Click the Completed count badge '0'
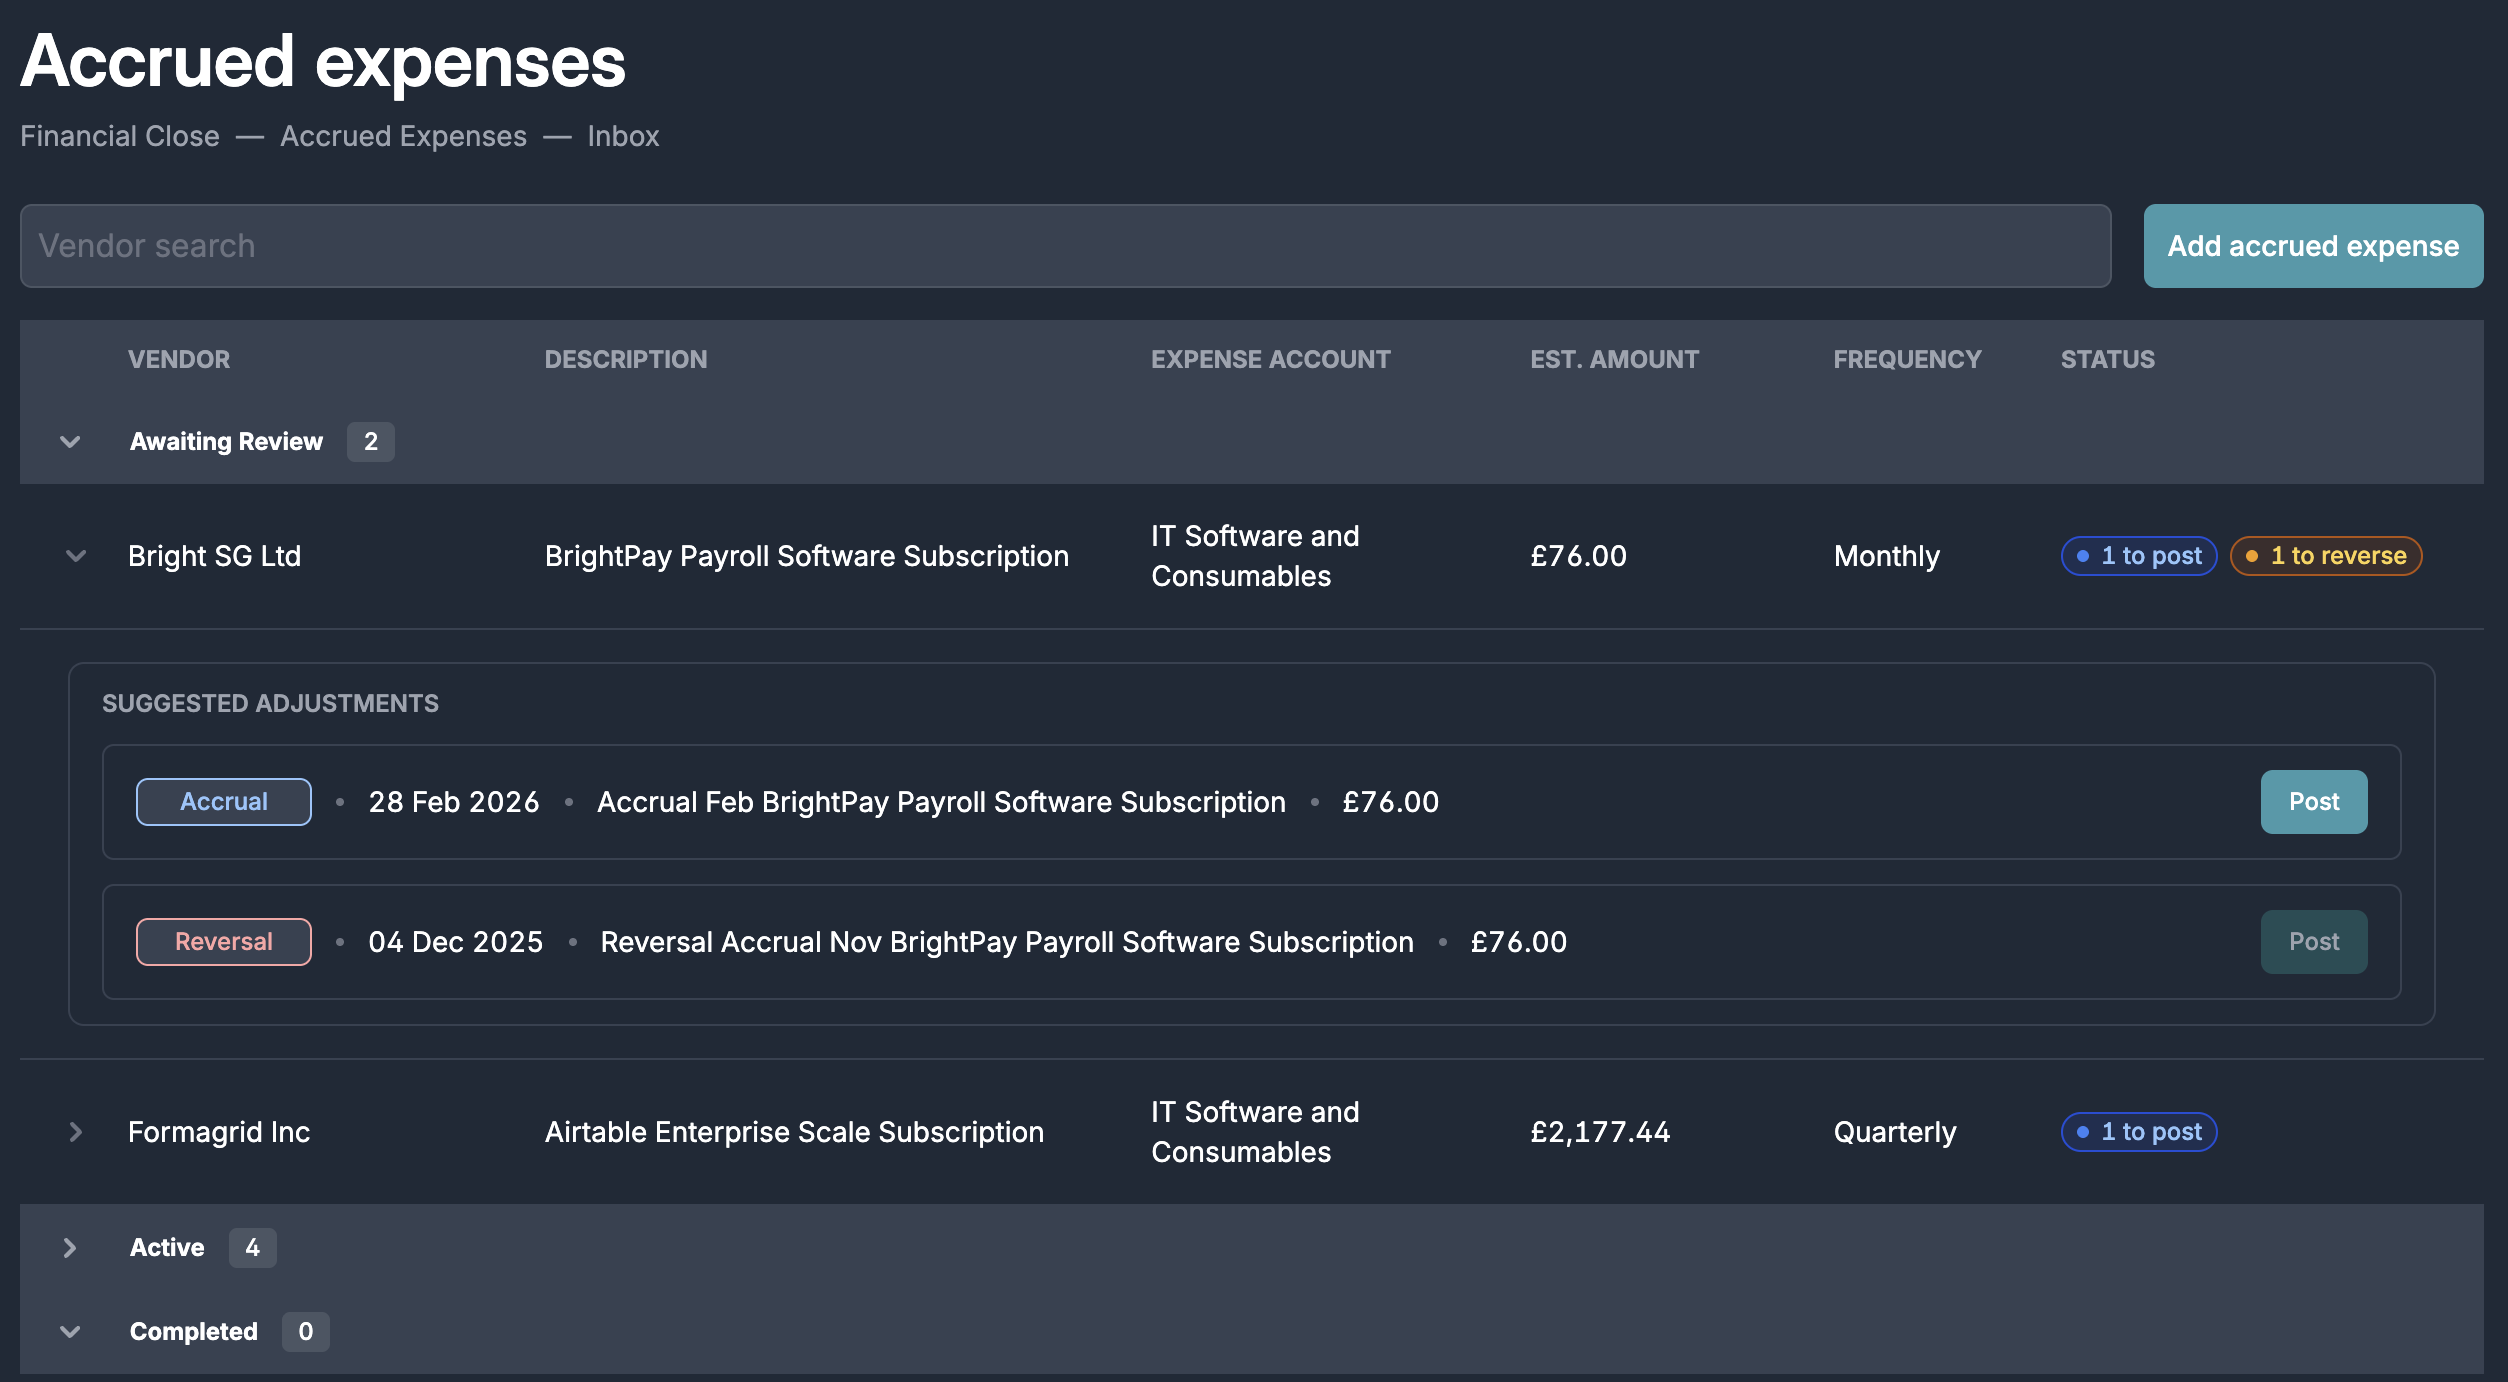 tap(306, 1331)
